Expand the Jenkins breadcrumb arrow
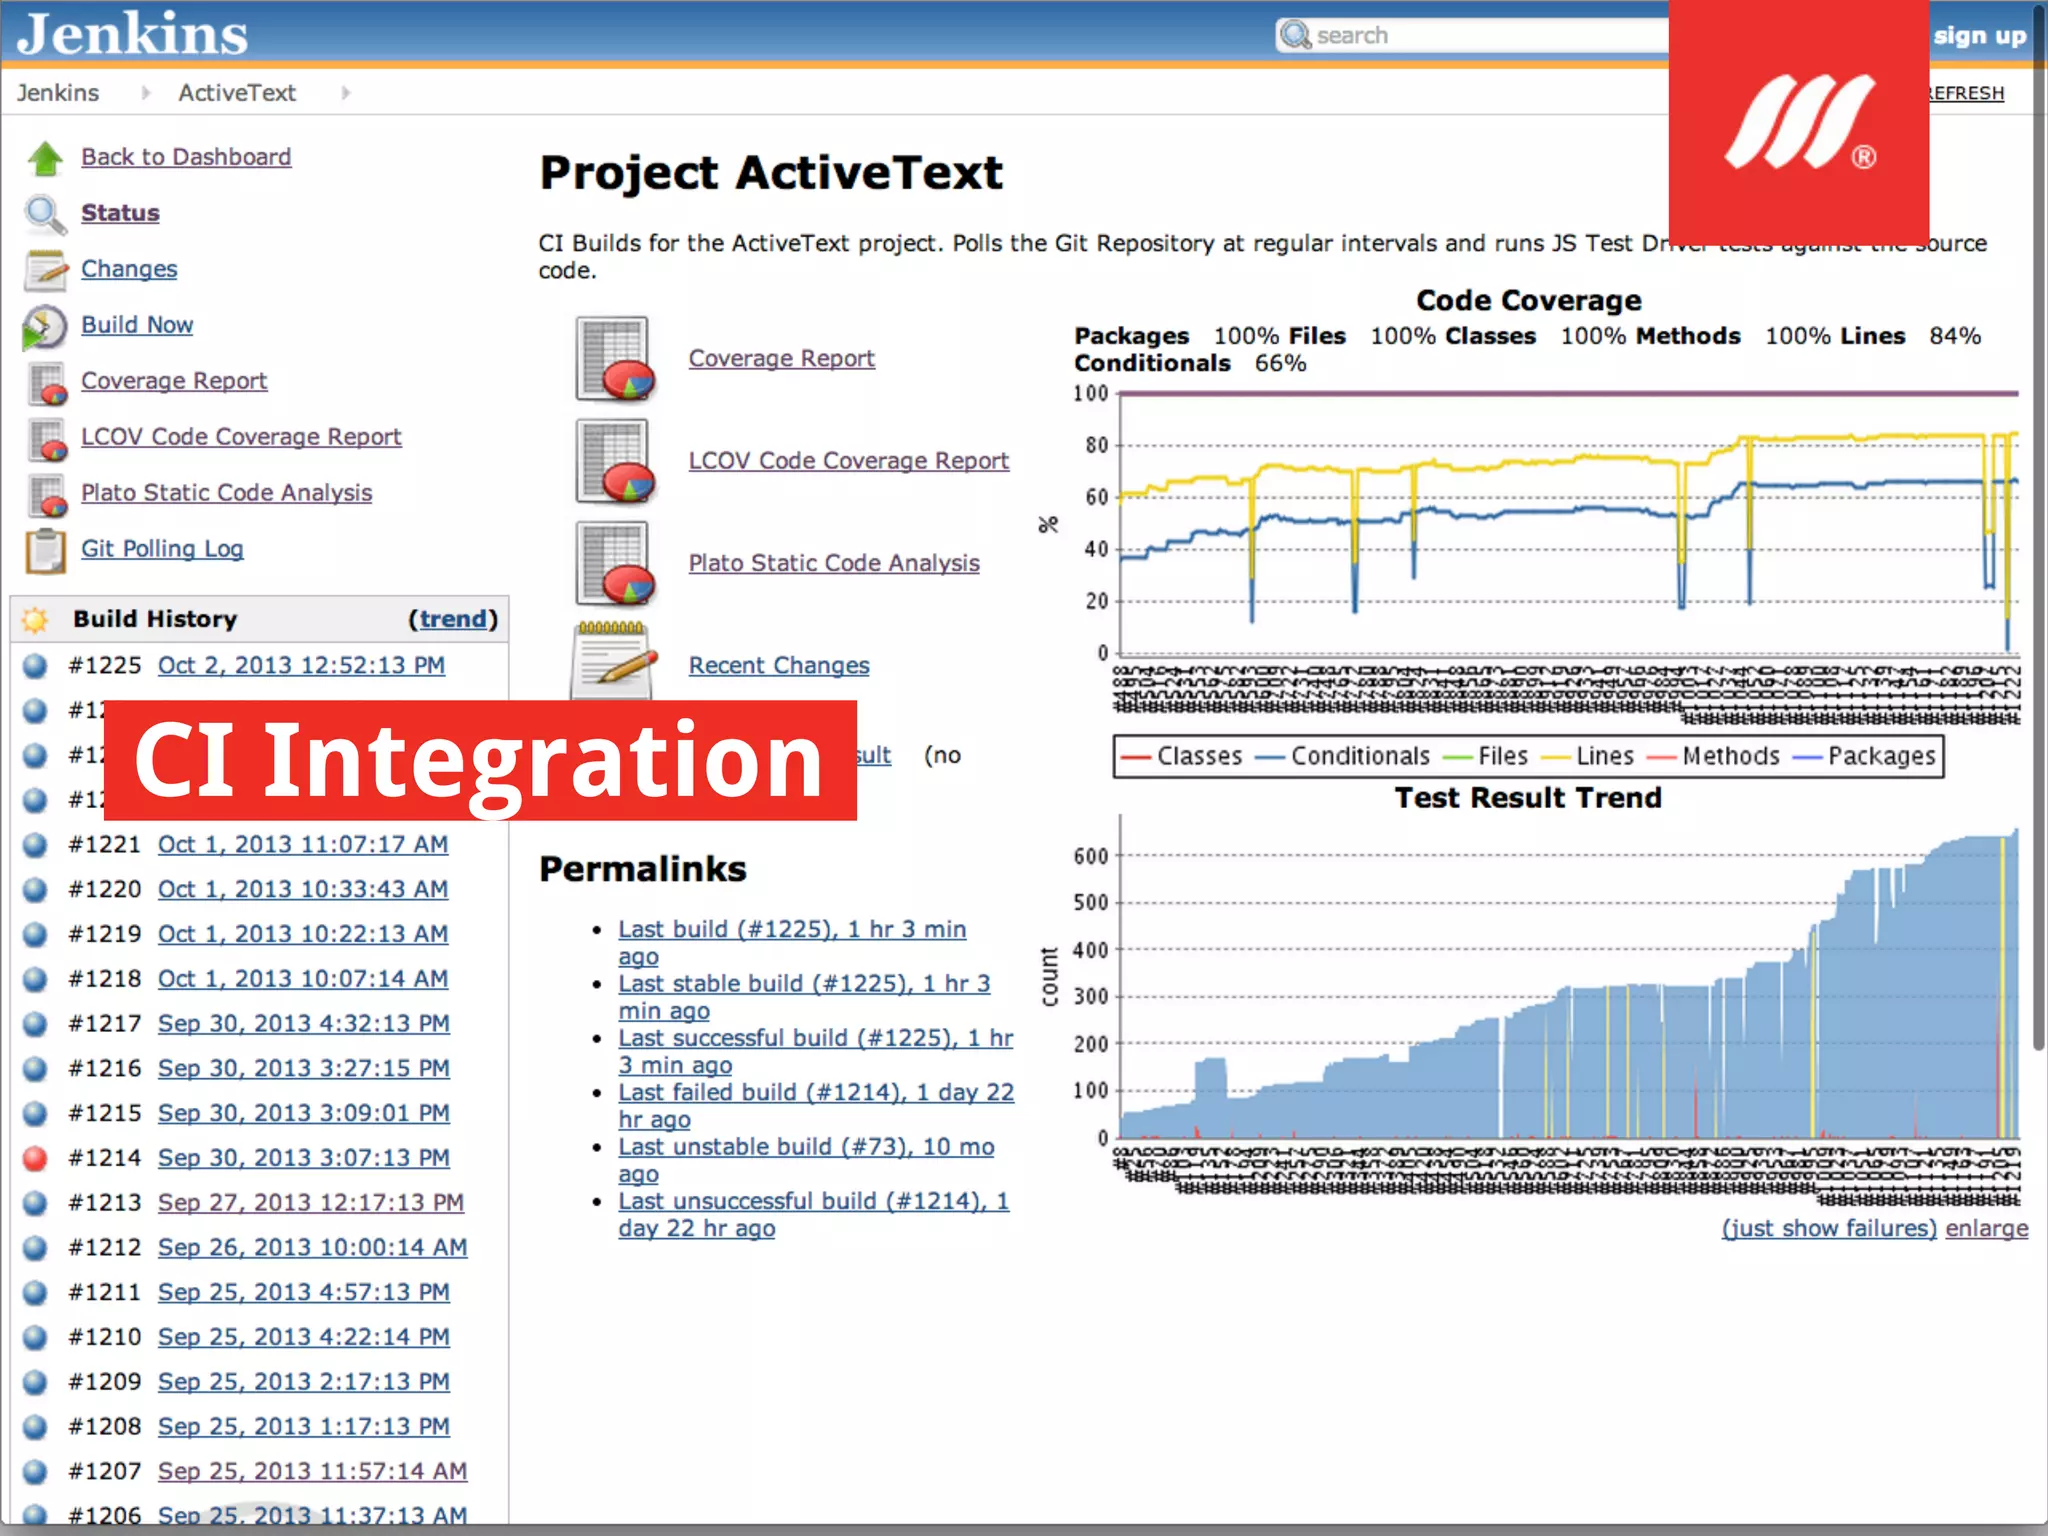This screenshot has height=1536, width=2048. pos(146,93)
